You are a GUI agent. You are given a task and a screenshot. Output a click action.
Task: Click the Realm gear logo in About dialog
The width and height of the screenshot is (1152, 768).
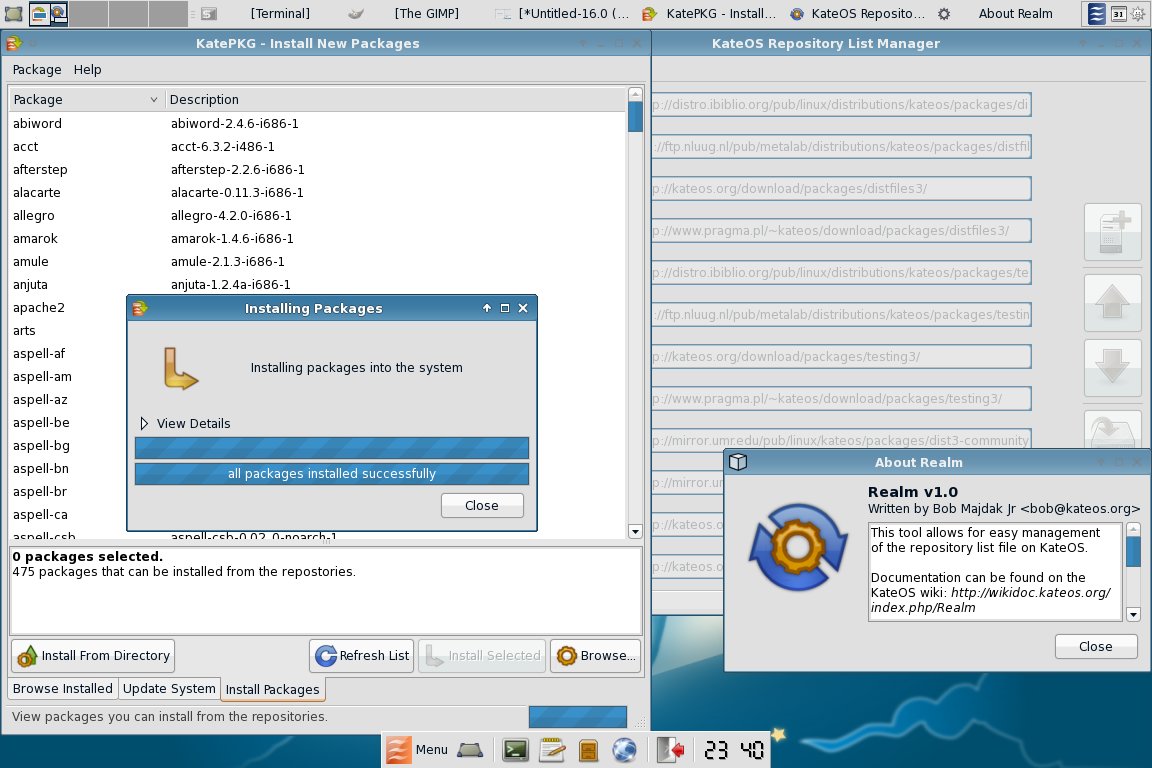[x=798, y=547]
